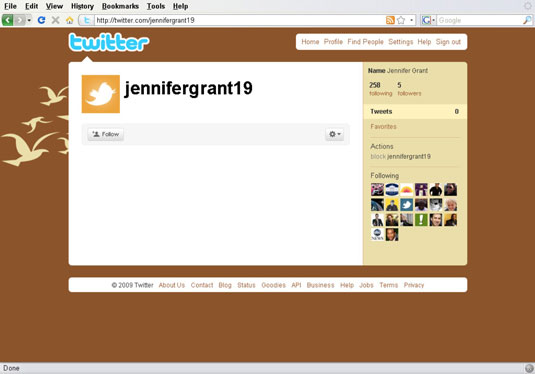Viewport: 535px width, 374px height.
Task: Open Jobs footer link
Action: coord(366,285)
